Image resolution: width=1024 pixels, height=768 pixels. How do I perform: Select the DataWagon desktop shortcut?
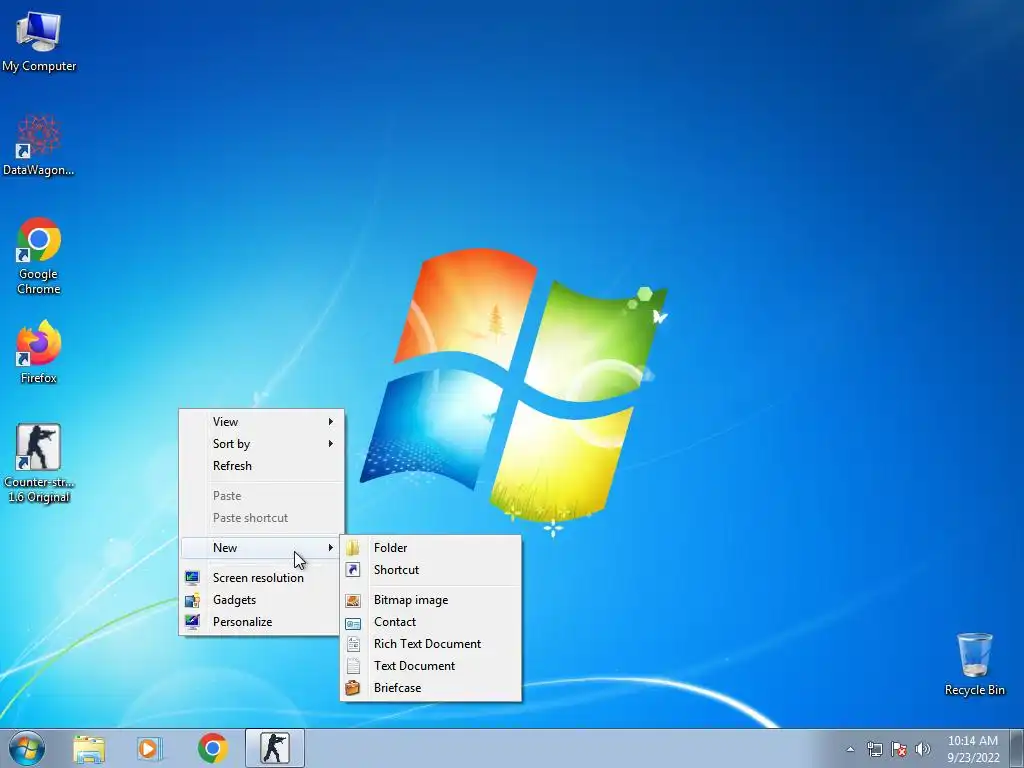pyautogui.click(x=39, y=145)
